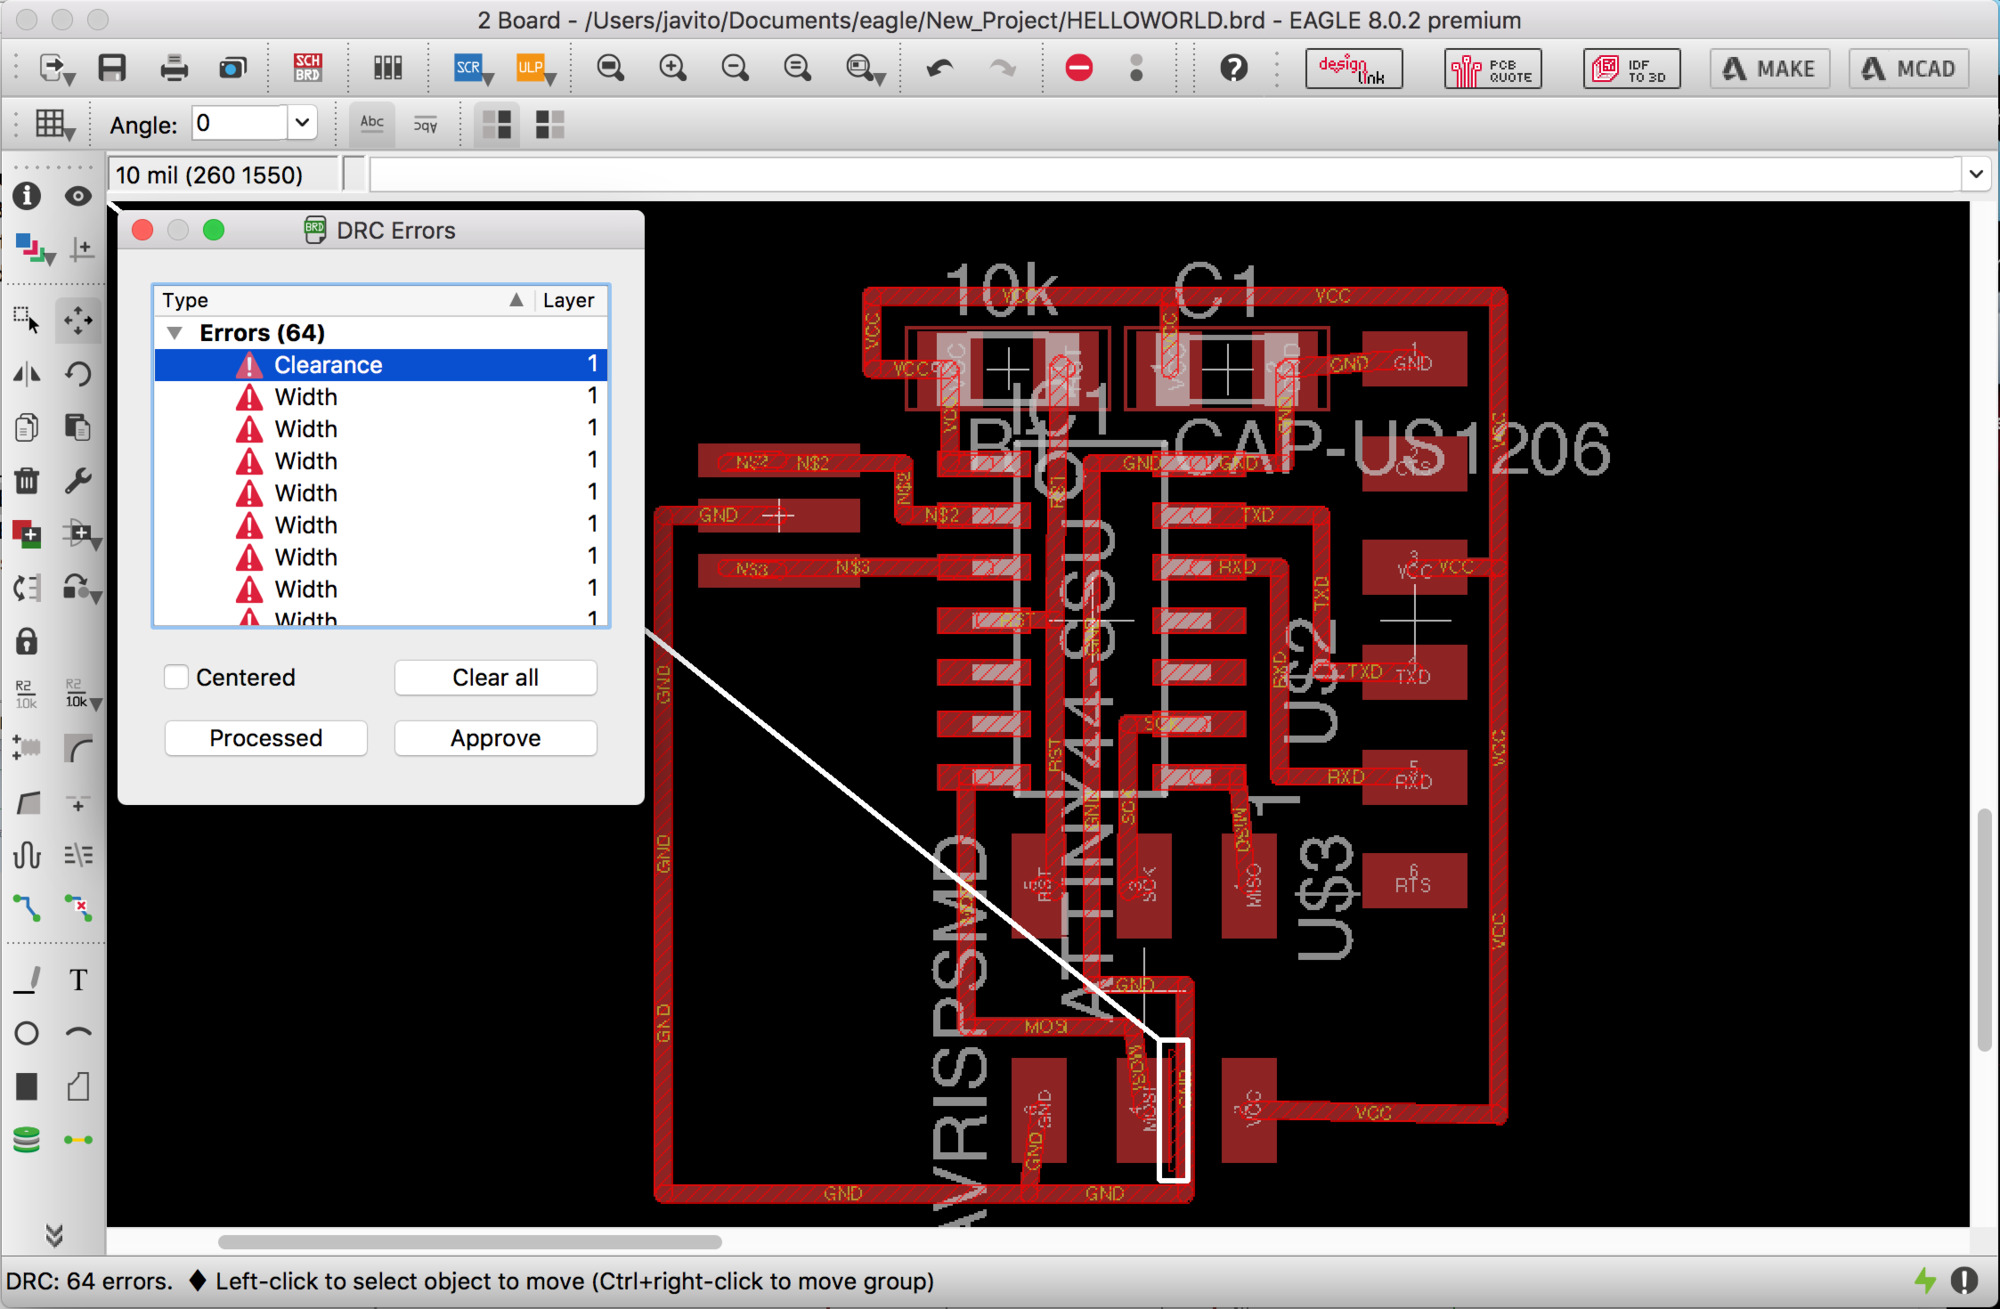The image size is (2000, 1309).
Task: Click the command line input field
Action: (1165, 175)
